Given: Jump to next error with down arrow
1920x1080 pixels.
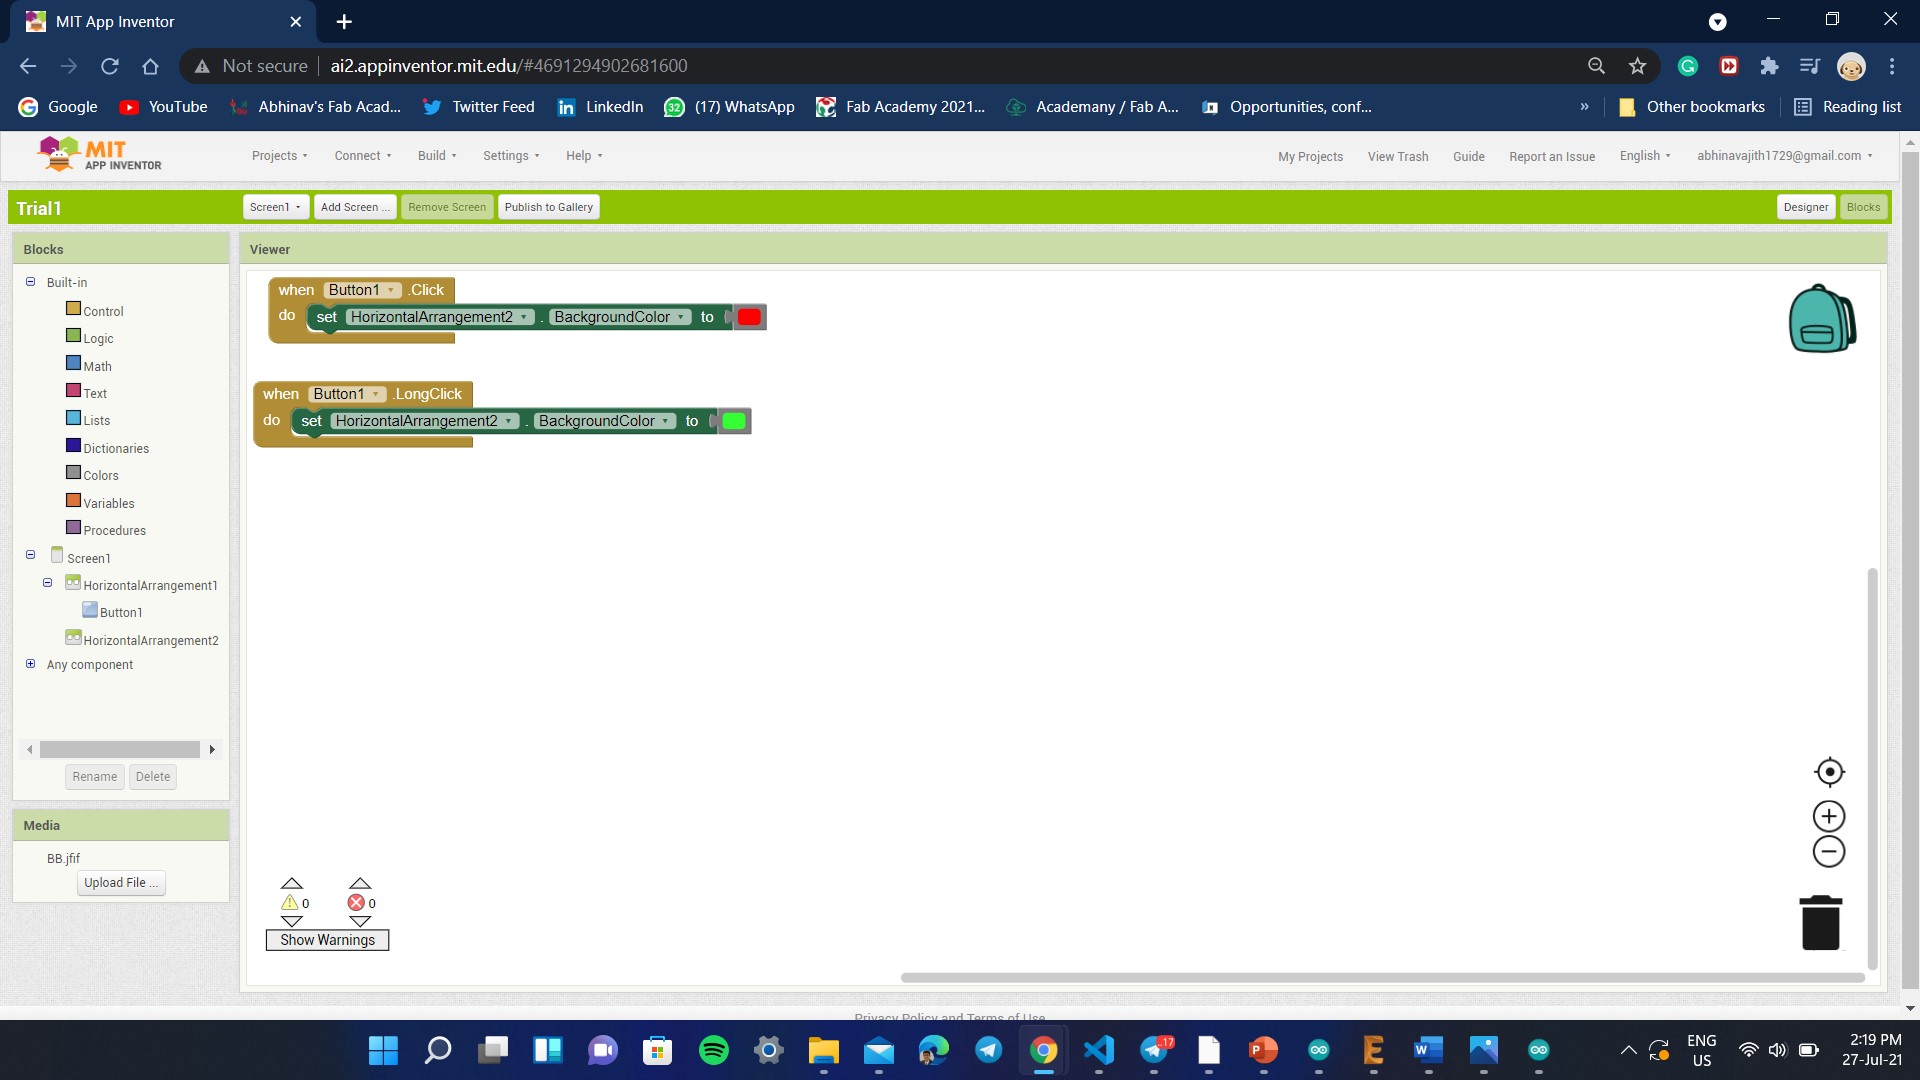Looking at the screenshot, I should point(360,921).
